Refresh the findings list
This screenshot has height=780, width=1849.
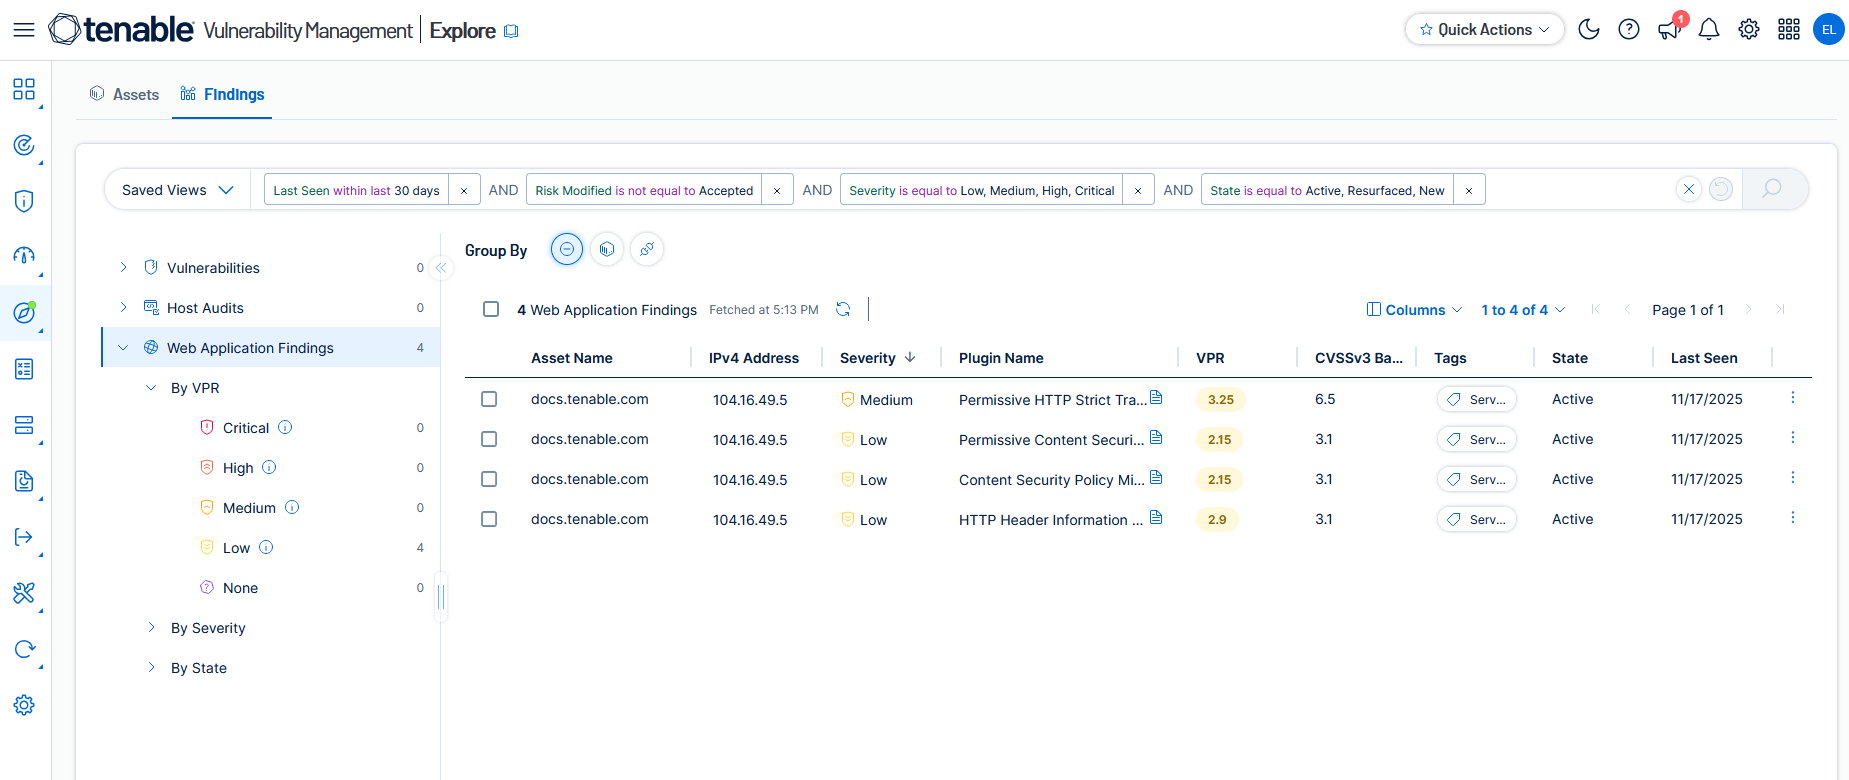pyautogui.click(x=843, y=310)
